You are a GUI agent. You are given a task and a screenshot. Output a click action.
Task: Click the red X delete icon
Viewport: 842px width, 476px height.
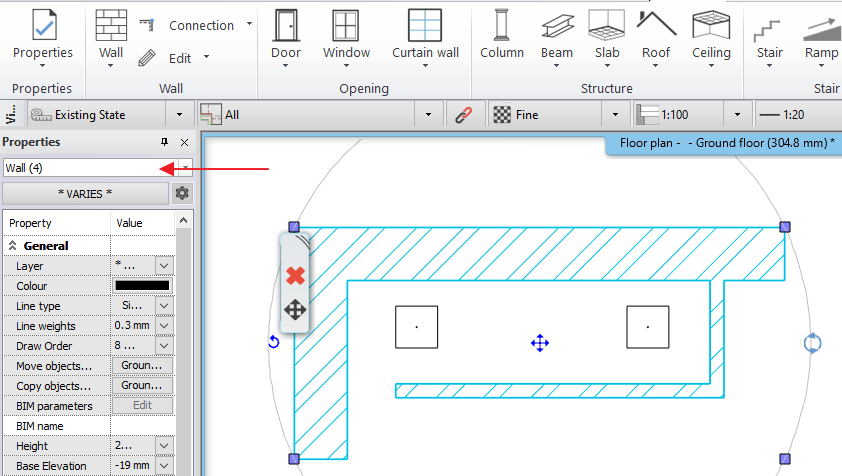tap(295, 276)
